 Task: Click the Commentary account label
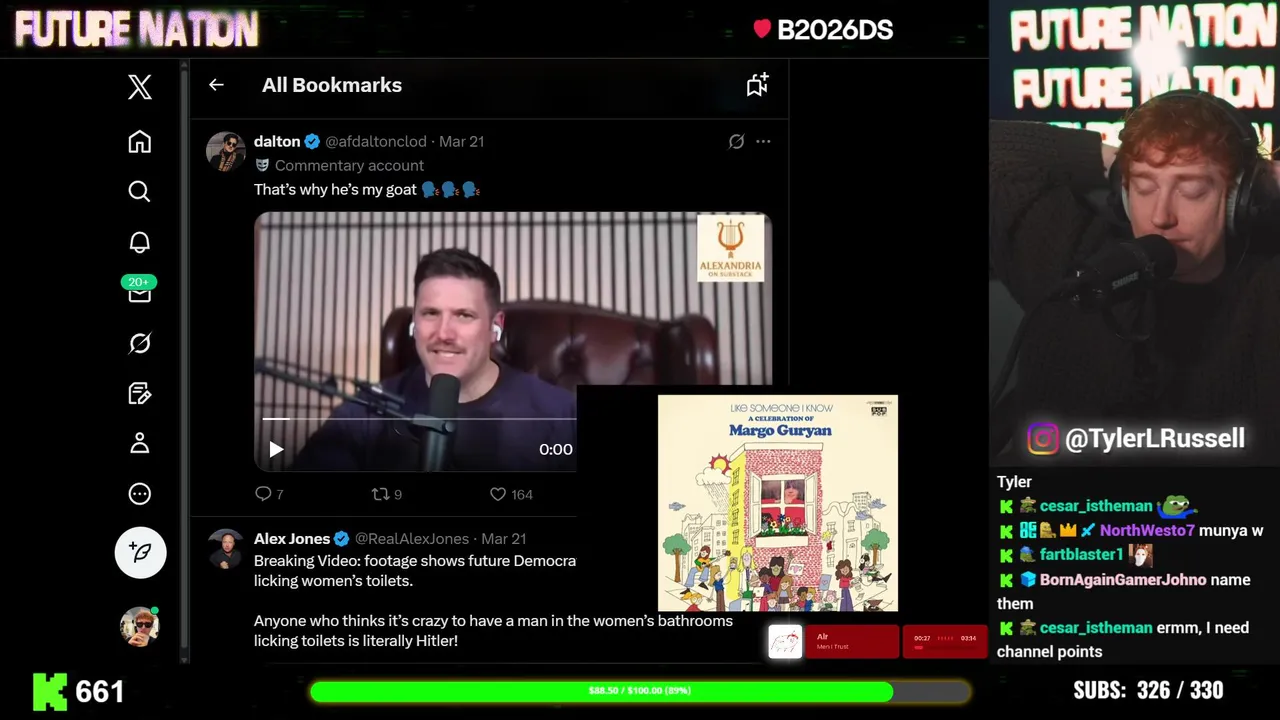click(349, 165)
